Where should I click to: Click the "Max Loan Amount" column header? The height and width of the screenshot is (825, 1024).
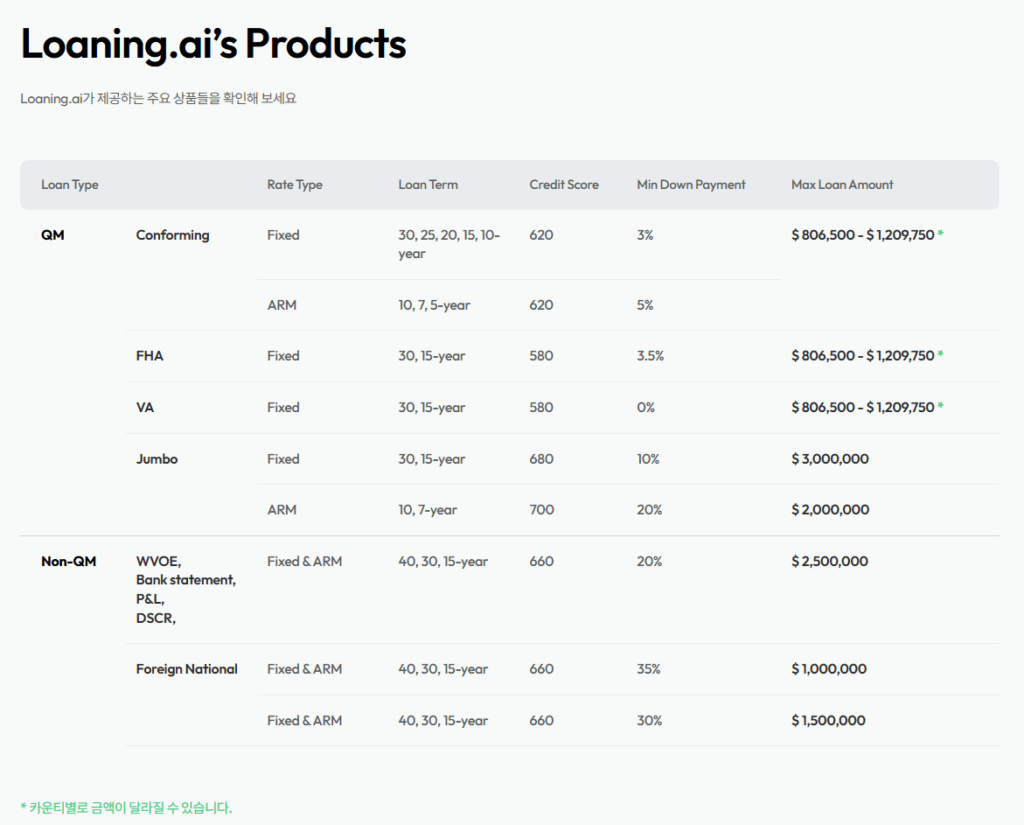pos(842,185)
